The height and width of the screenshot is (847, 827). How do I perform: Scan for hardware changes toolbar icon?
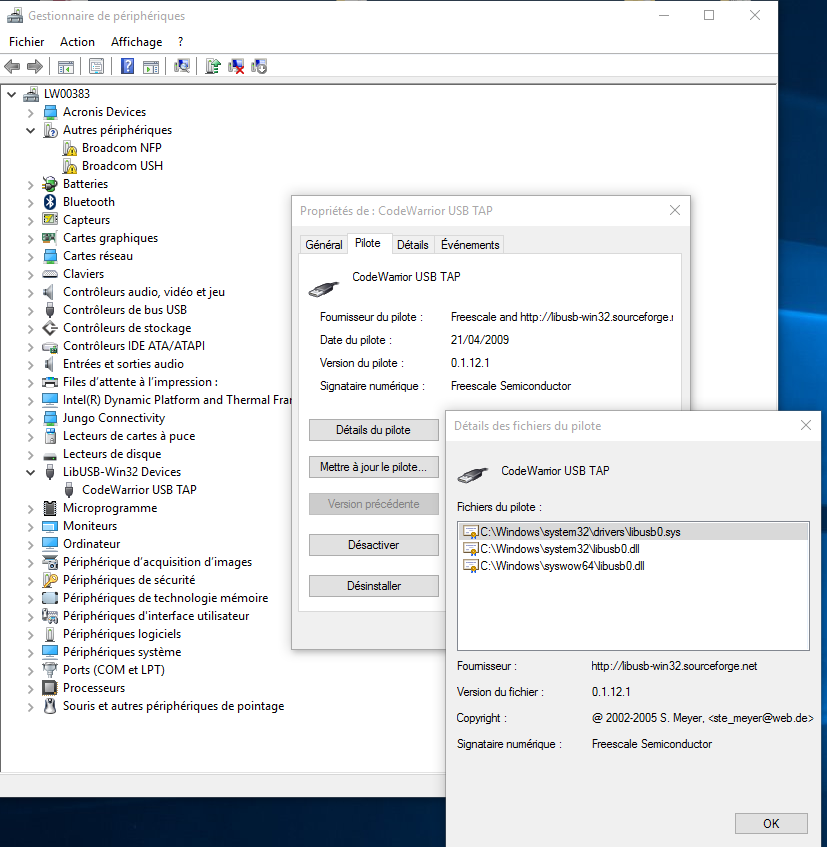pos(181,66)
